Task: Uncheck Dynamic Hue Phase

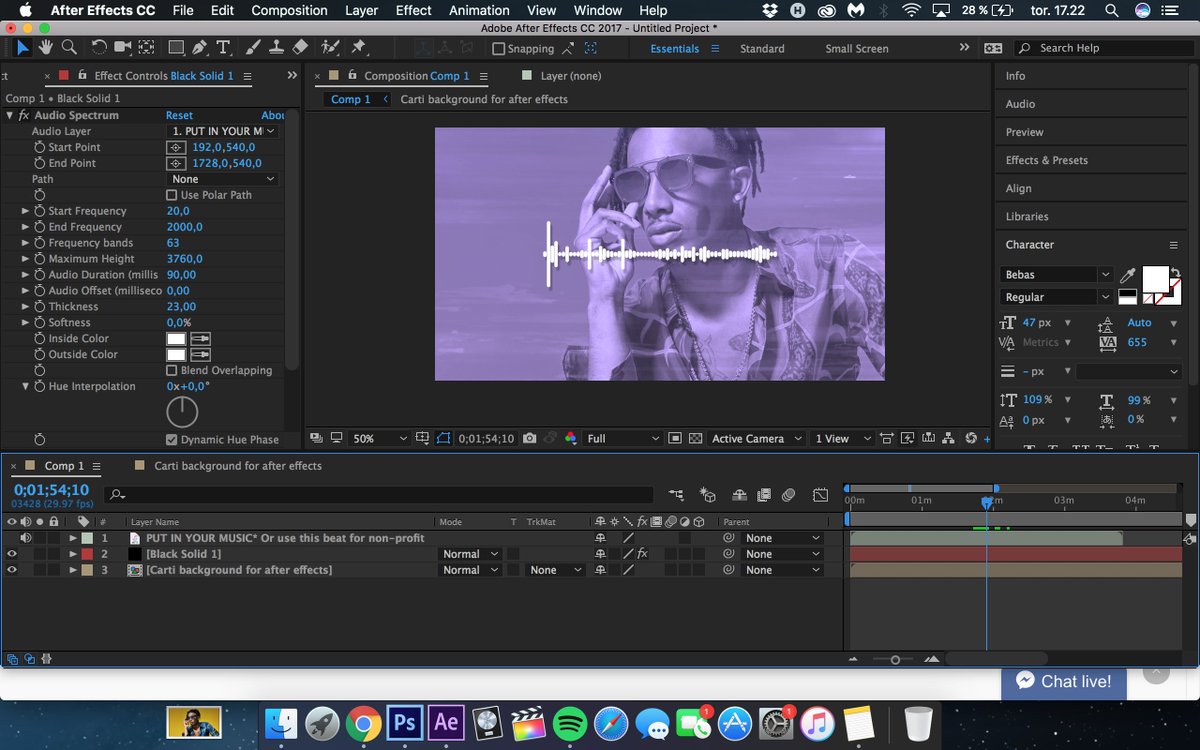Action: (171, 440)
